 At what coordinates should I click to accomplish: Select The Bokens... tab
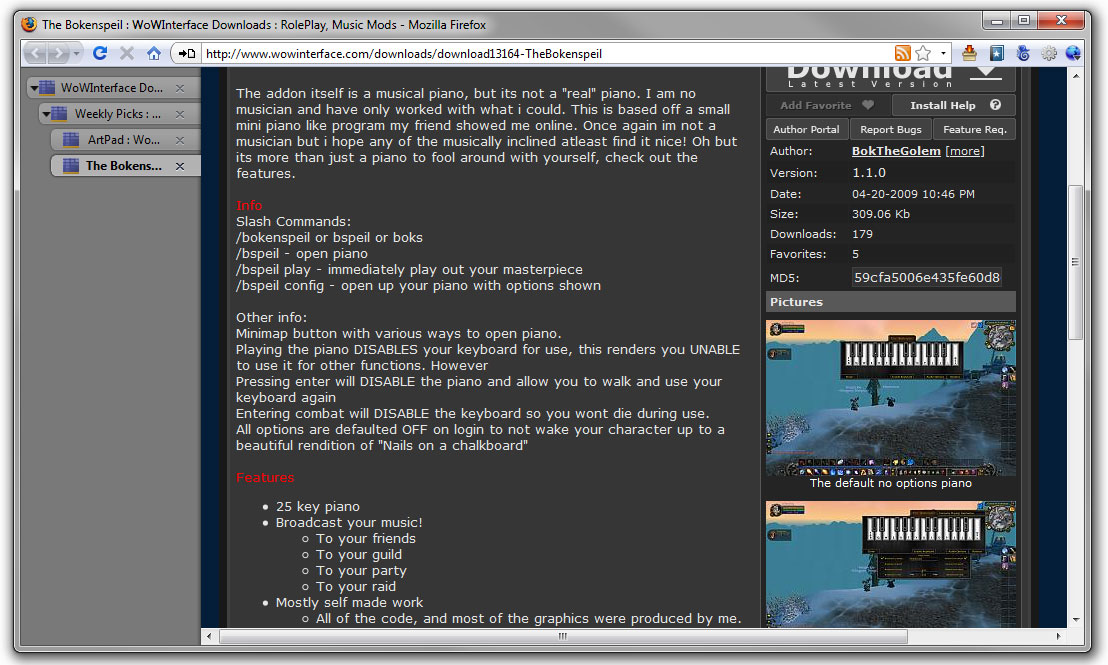pyautogui.click(x=124, y=166)
